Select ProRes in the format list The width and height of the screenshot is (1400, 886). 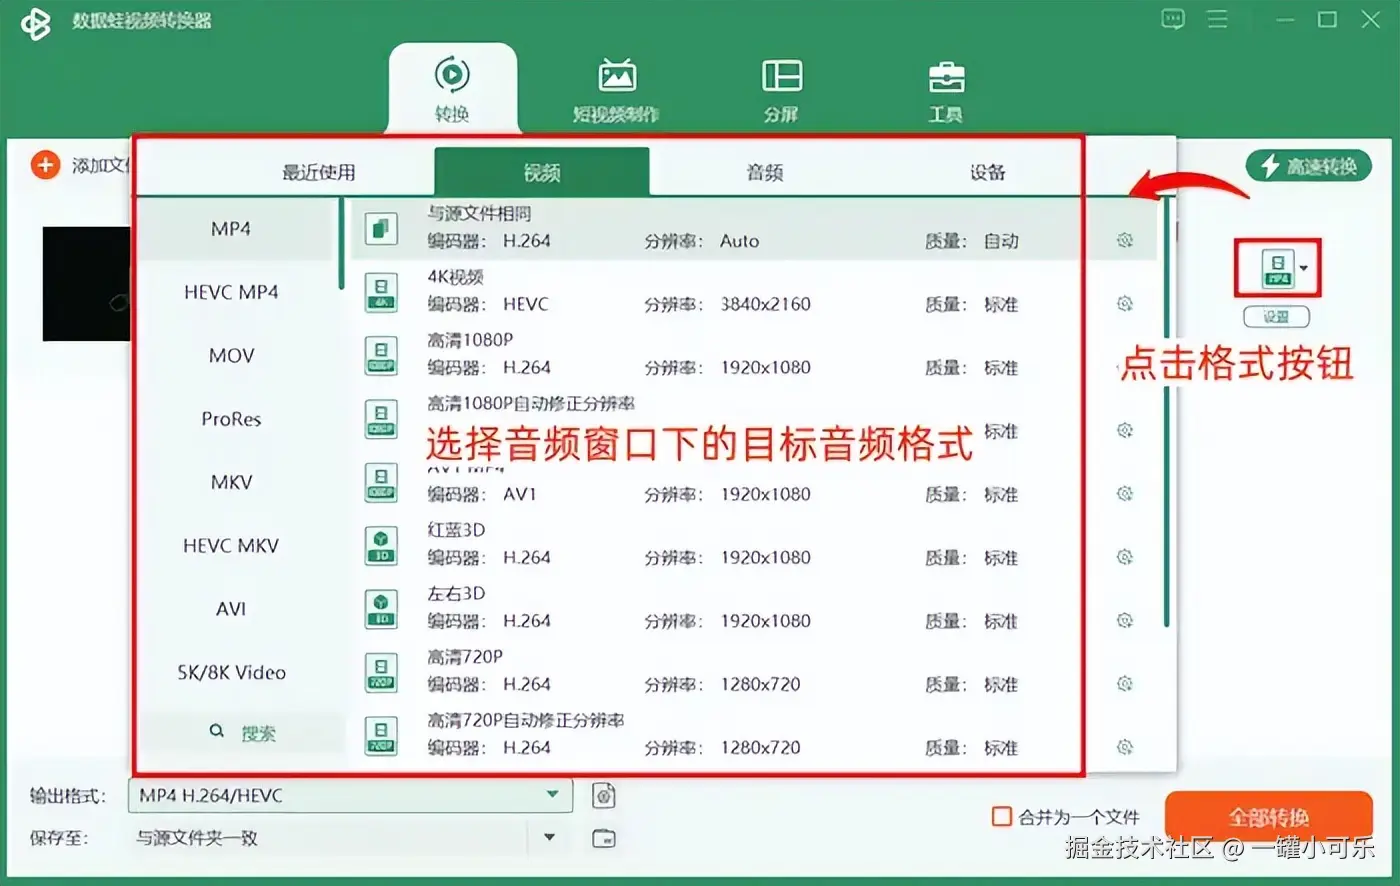pos(231,419)
